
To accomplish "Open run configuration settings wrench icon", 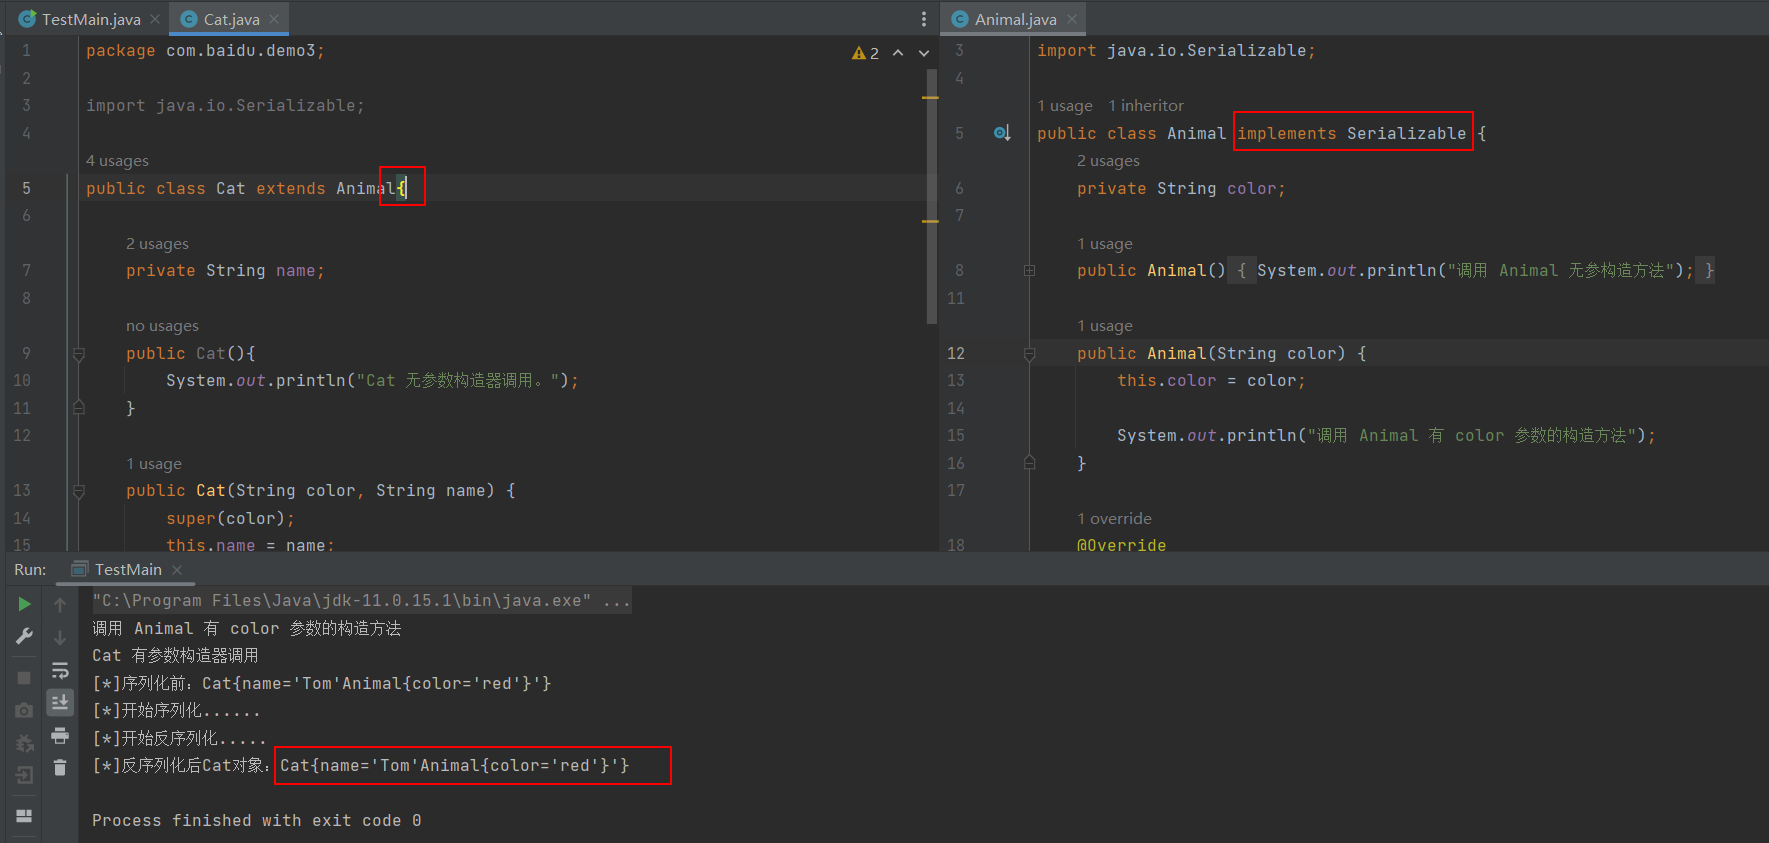I will pos(24,636).
